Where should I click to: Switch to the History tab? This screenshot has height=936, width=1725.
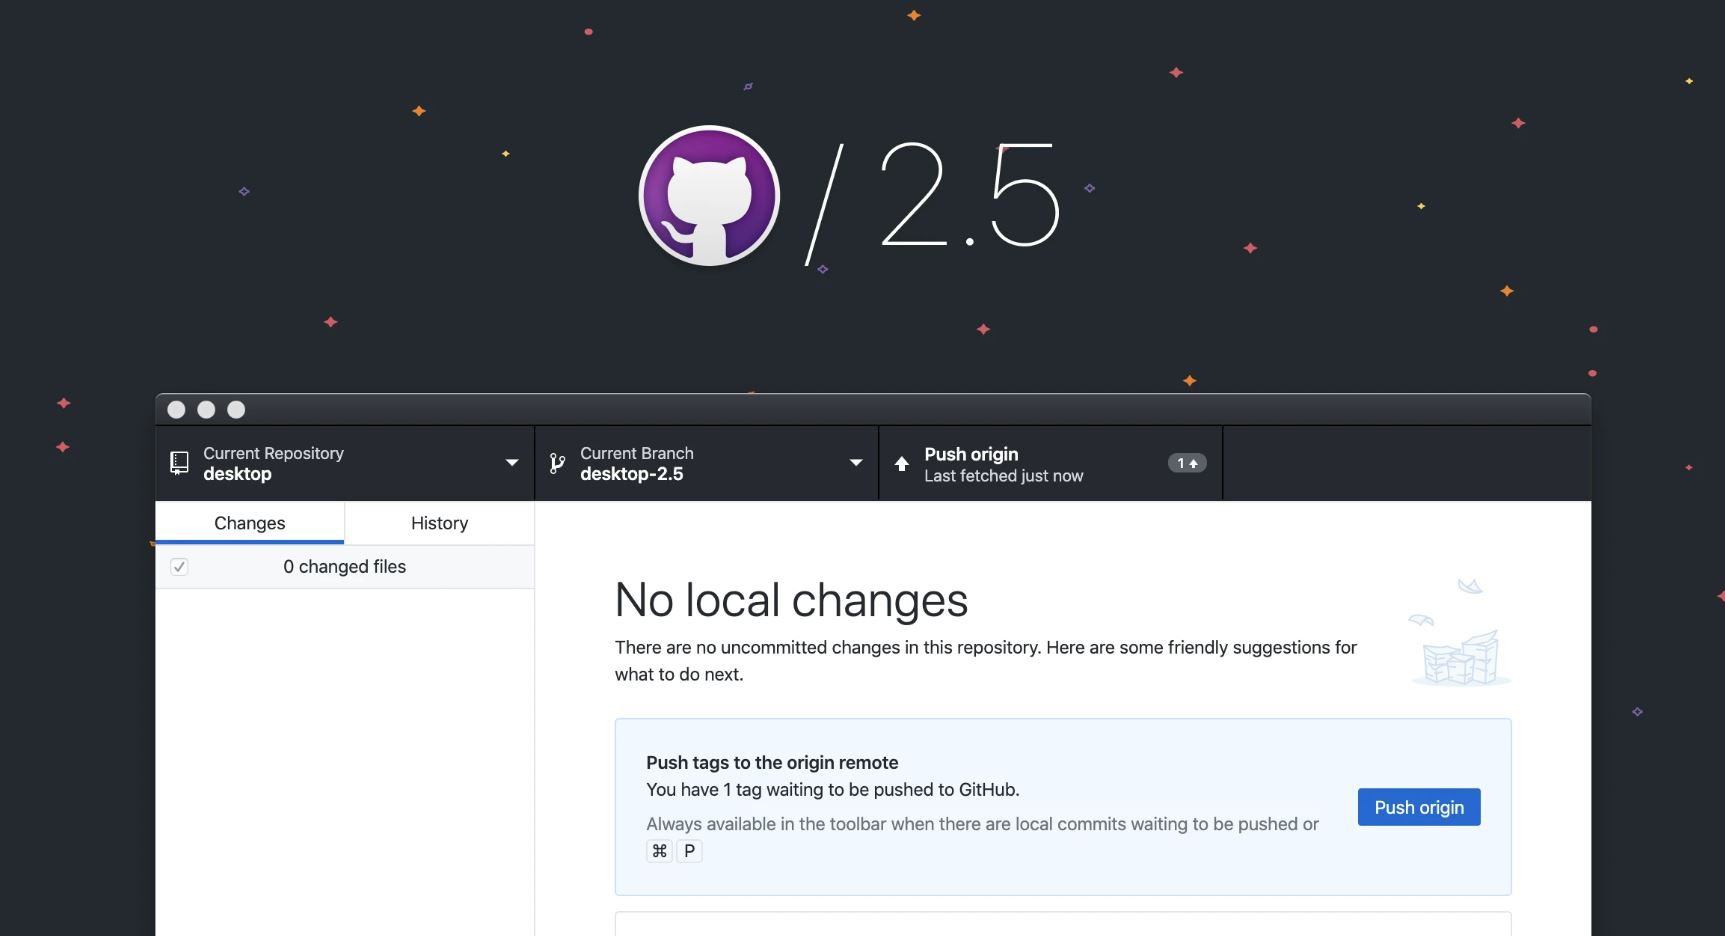point(440,523)
